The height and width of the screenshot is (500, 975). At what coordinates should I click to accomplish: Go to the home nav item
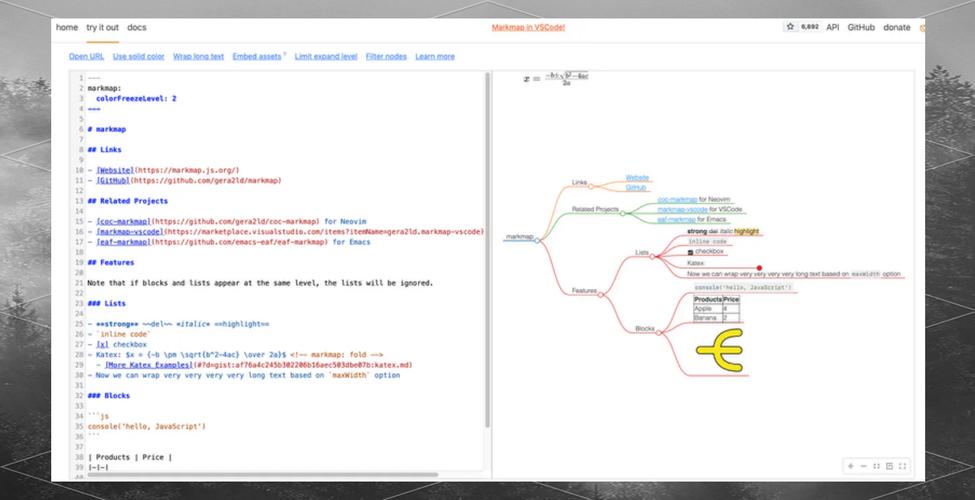[67, 27]
